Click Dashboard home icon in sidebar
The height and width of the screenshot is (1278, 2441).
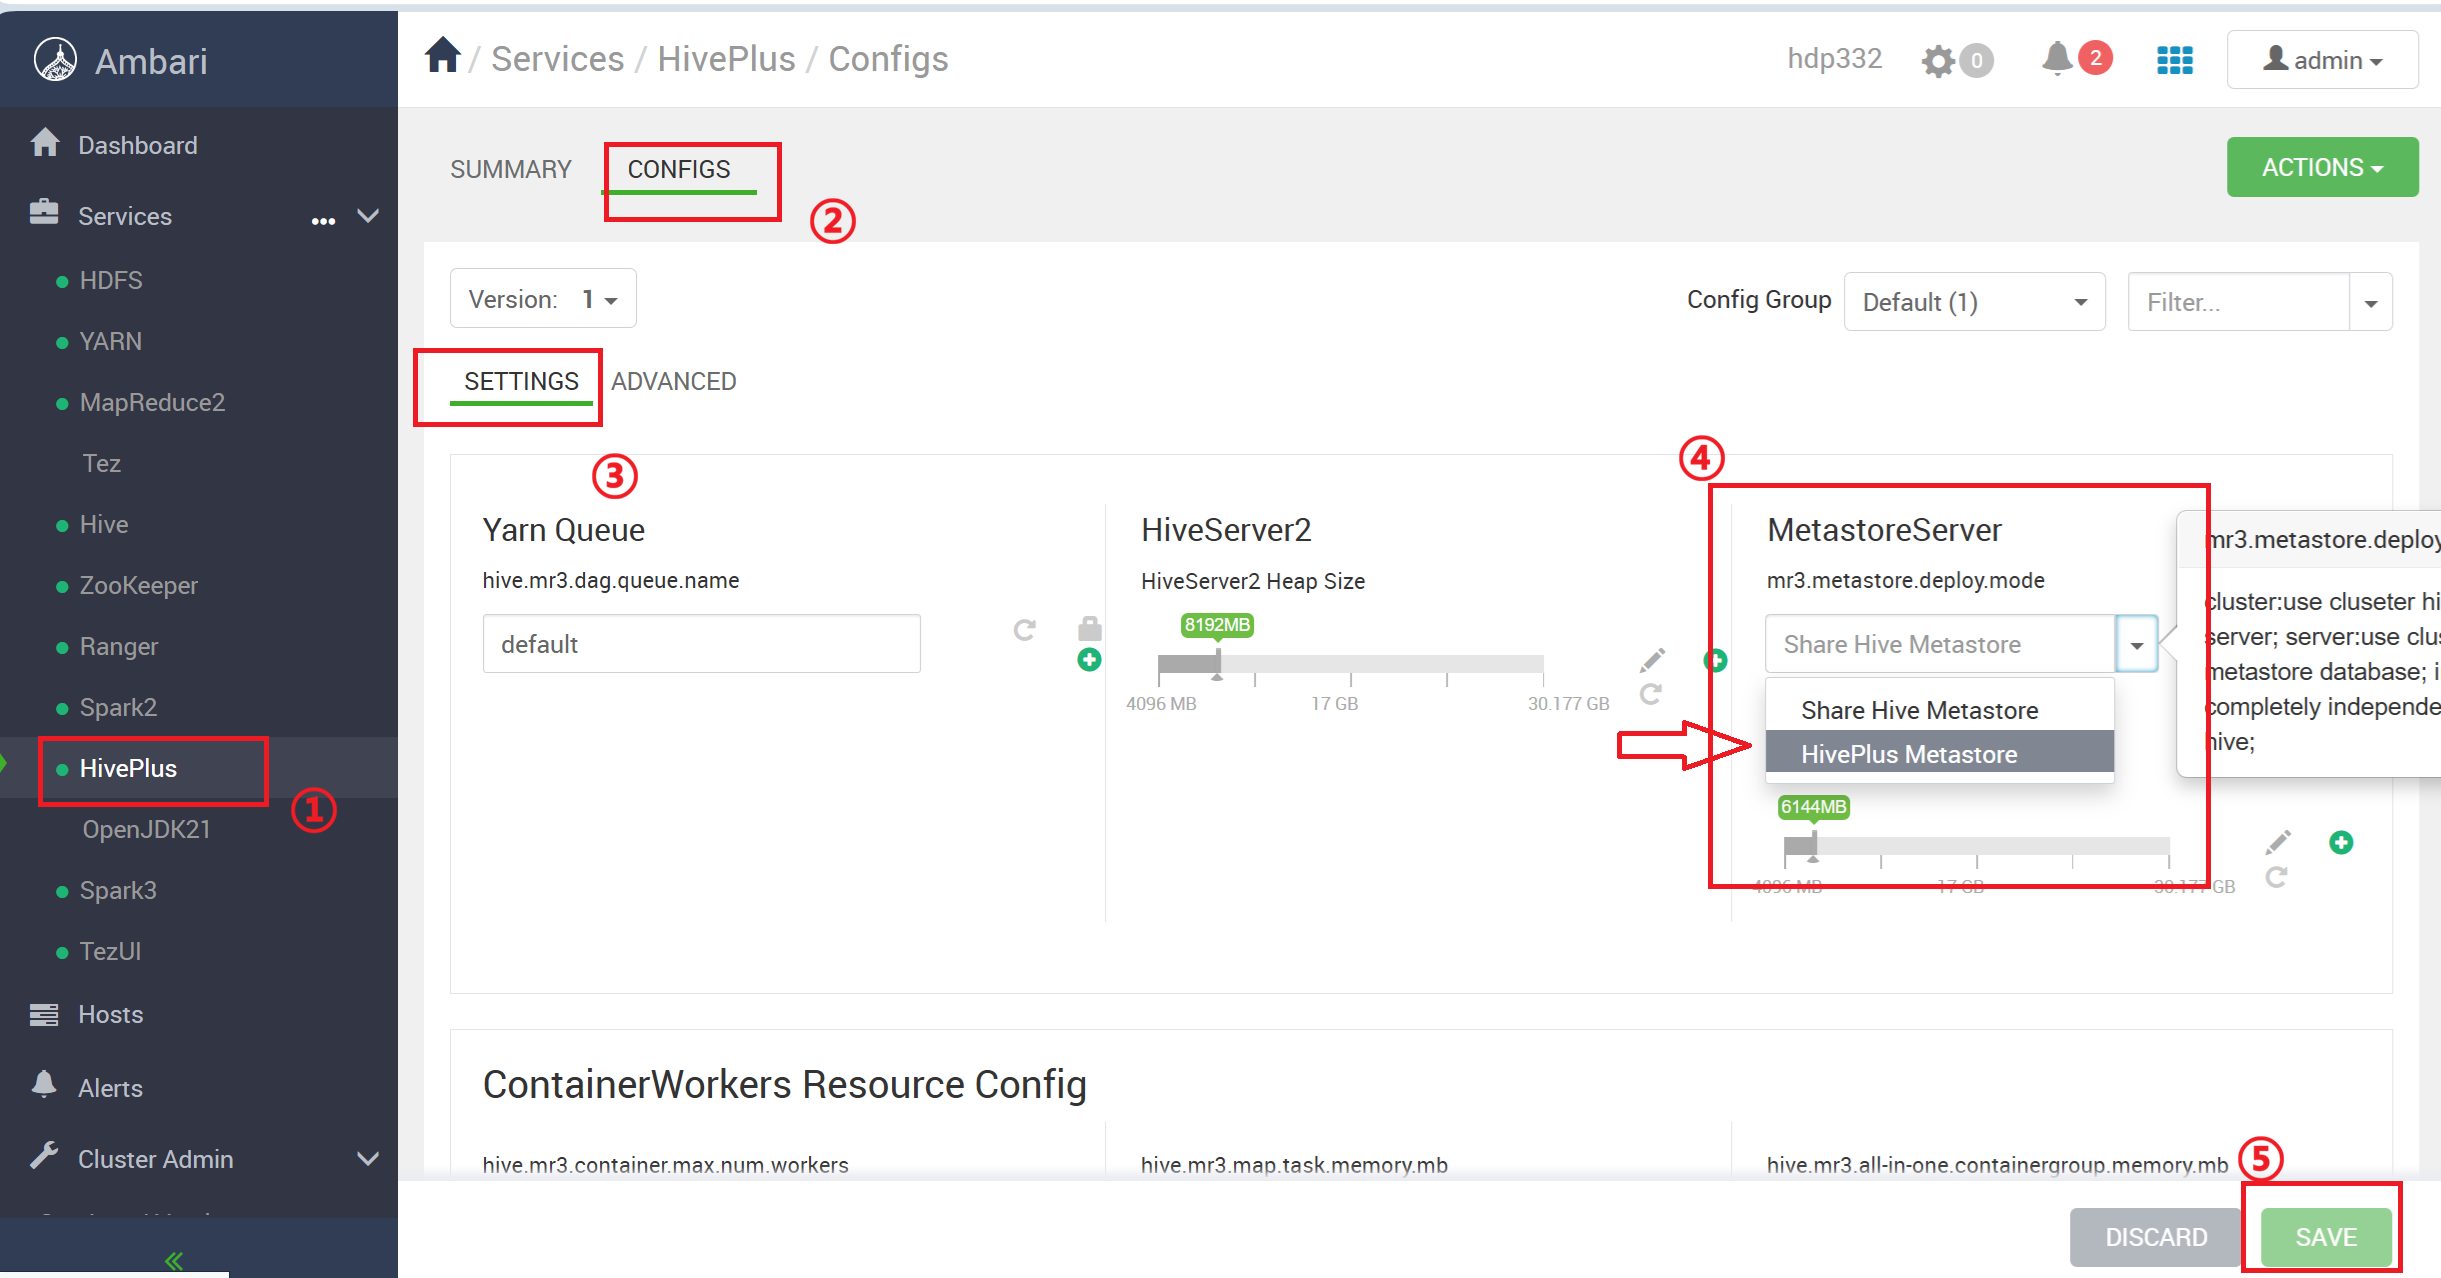[x=45, y=143]
